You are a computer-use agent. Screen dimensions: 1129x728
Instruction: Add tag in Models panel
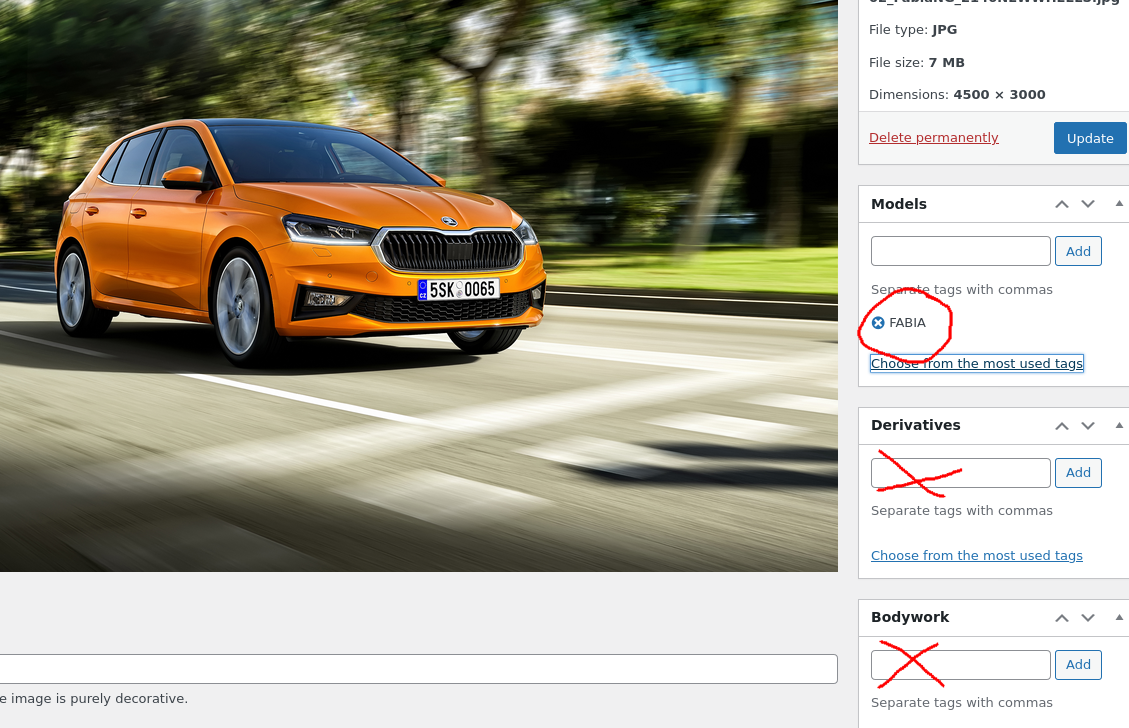(1078, 251)
